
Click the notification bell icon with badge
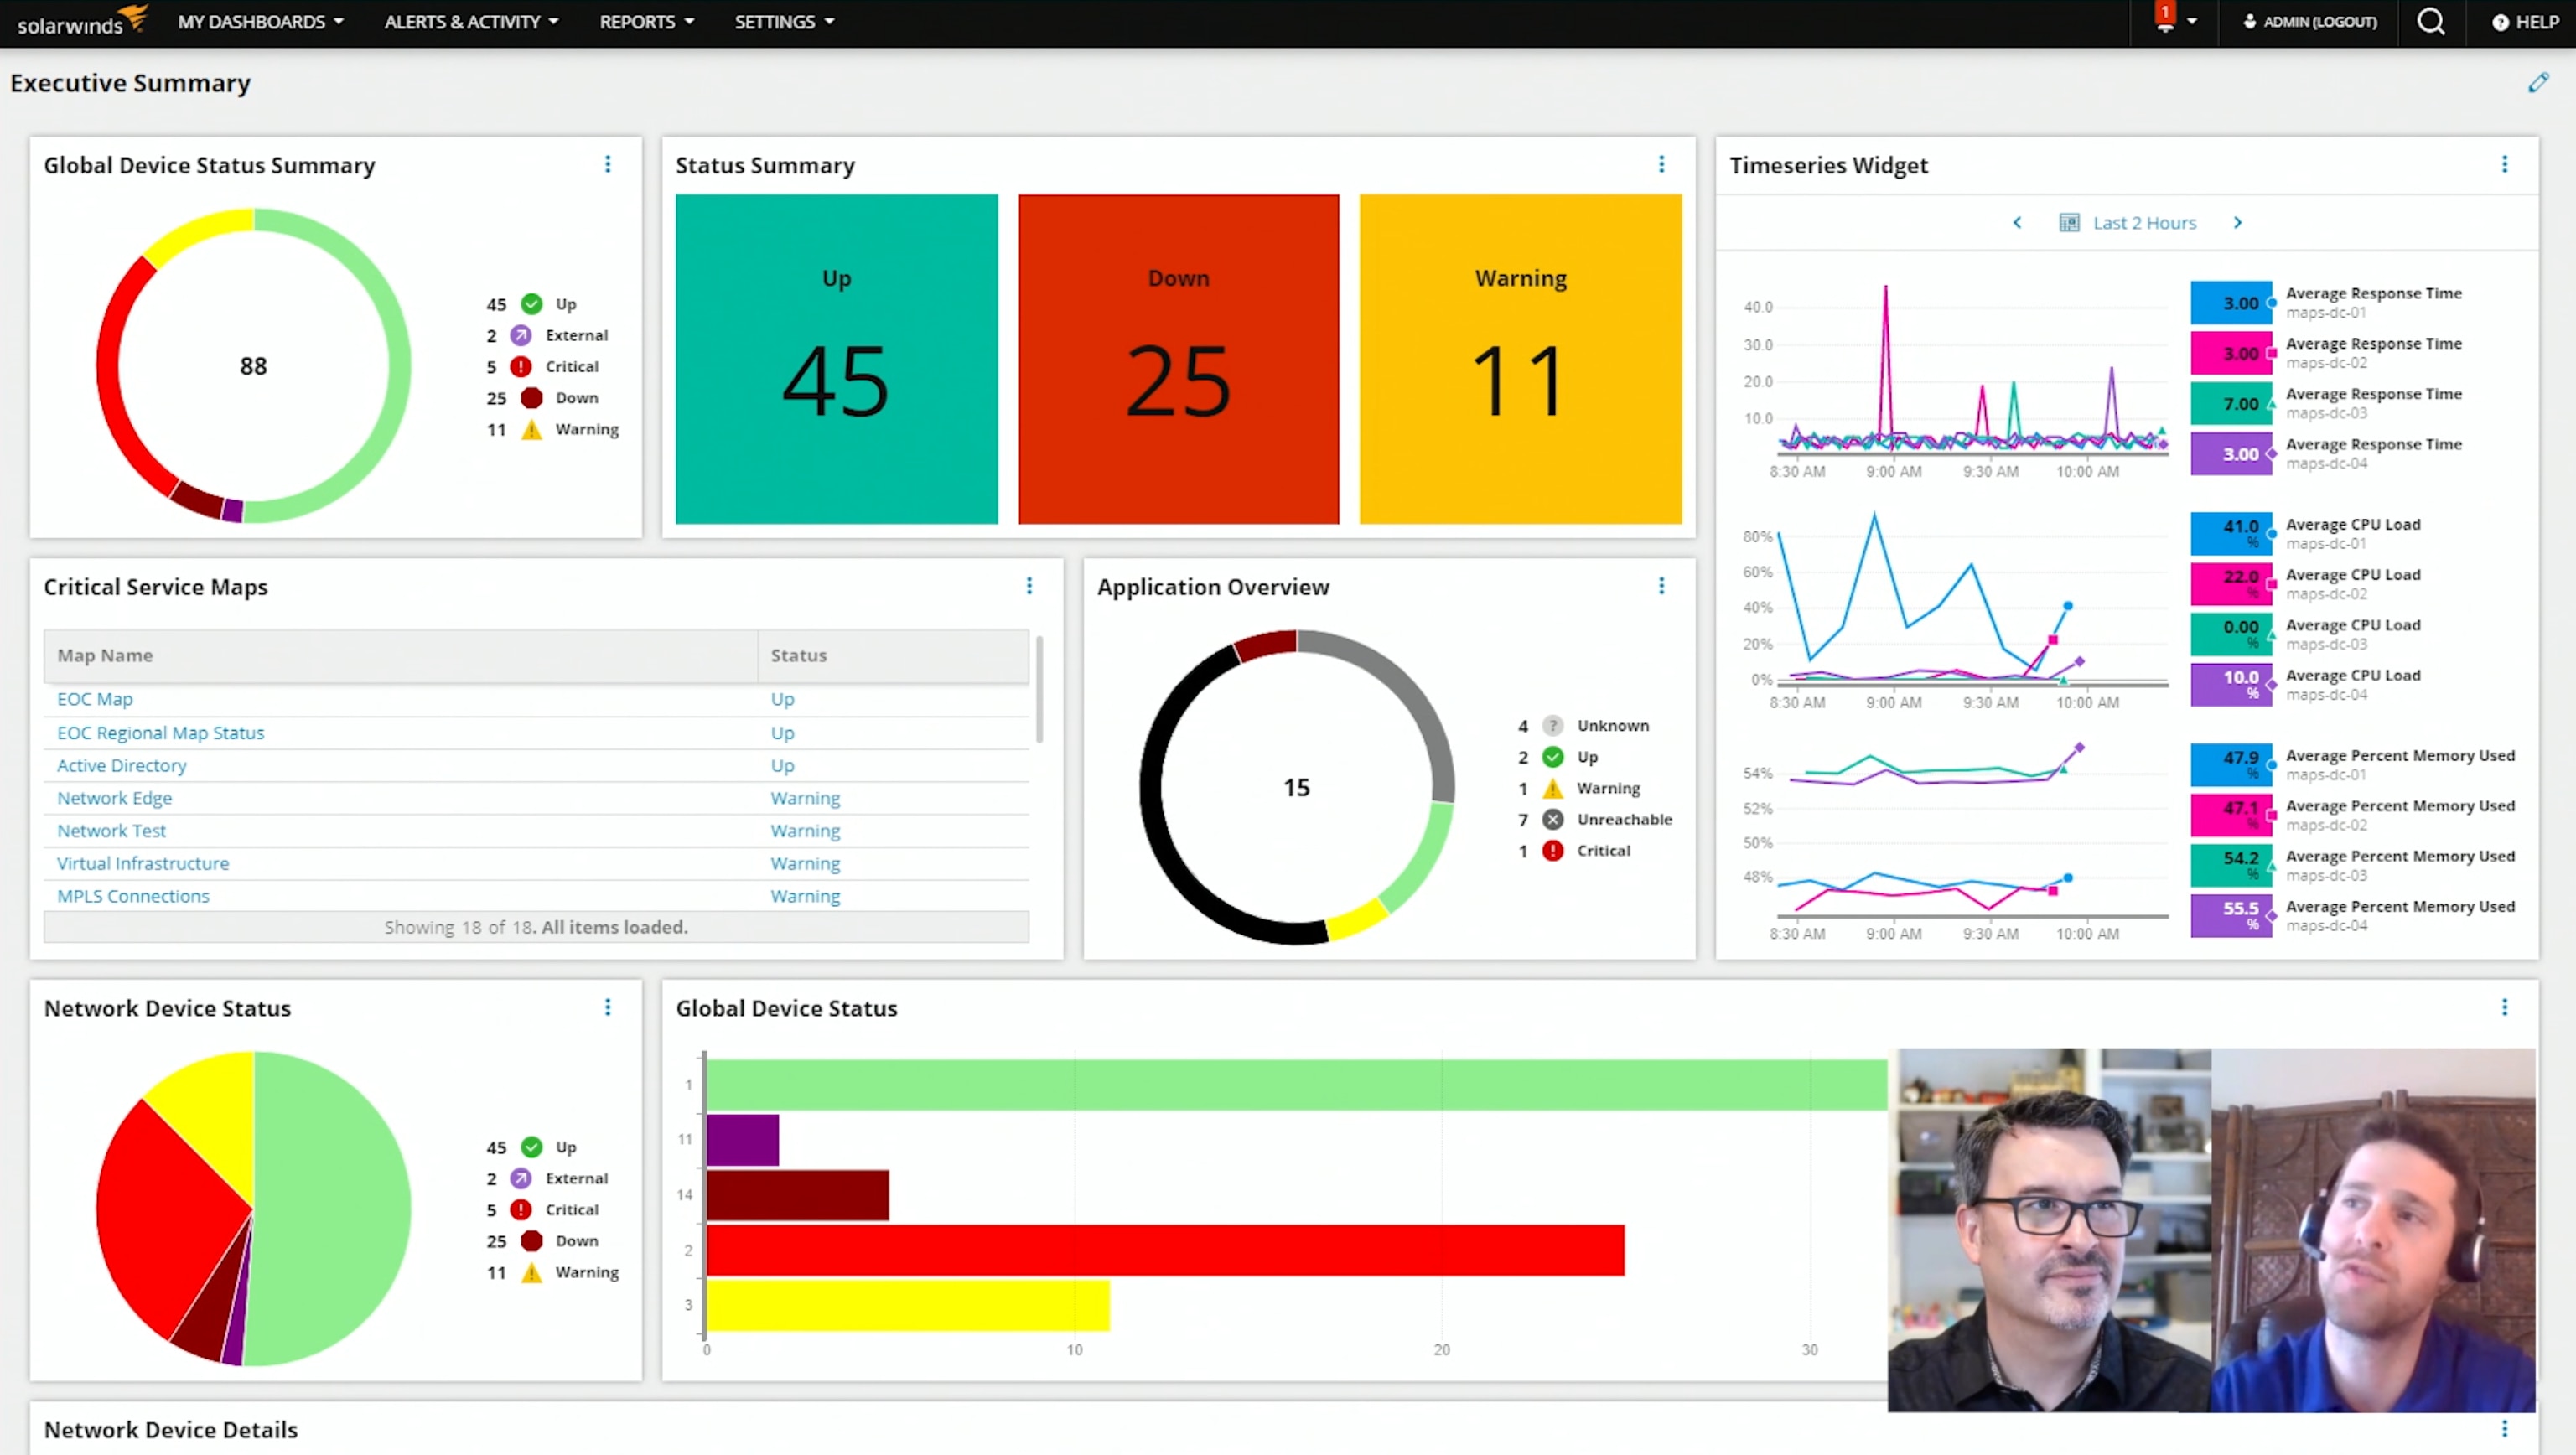2165,21
